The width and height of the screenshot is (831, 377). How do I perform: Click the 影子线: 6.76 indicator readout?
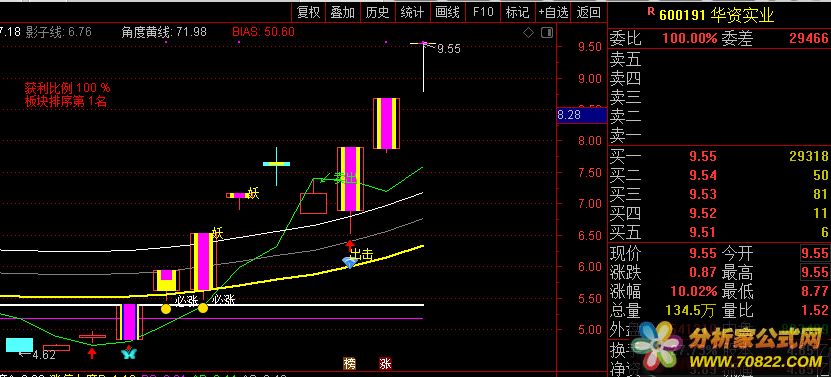point(58,32)
